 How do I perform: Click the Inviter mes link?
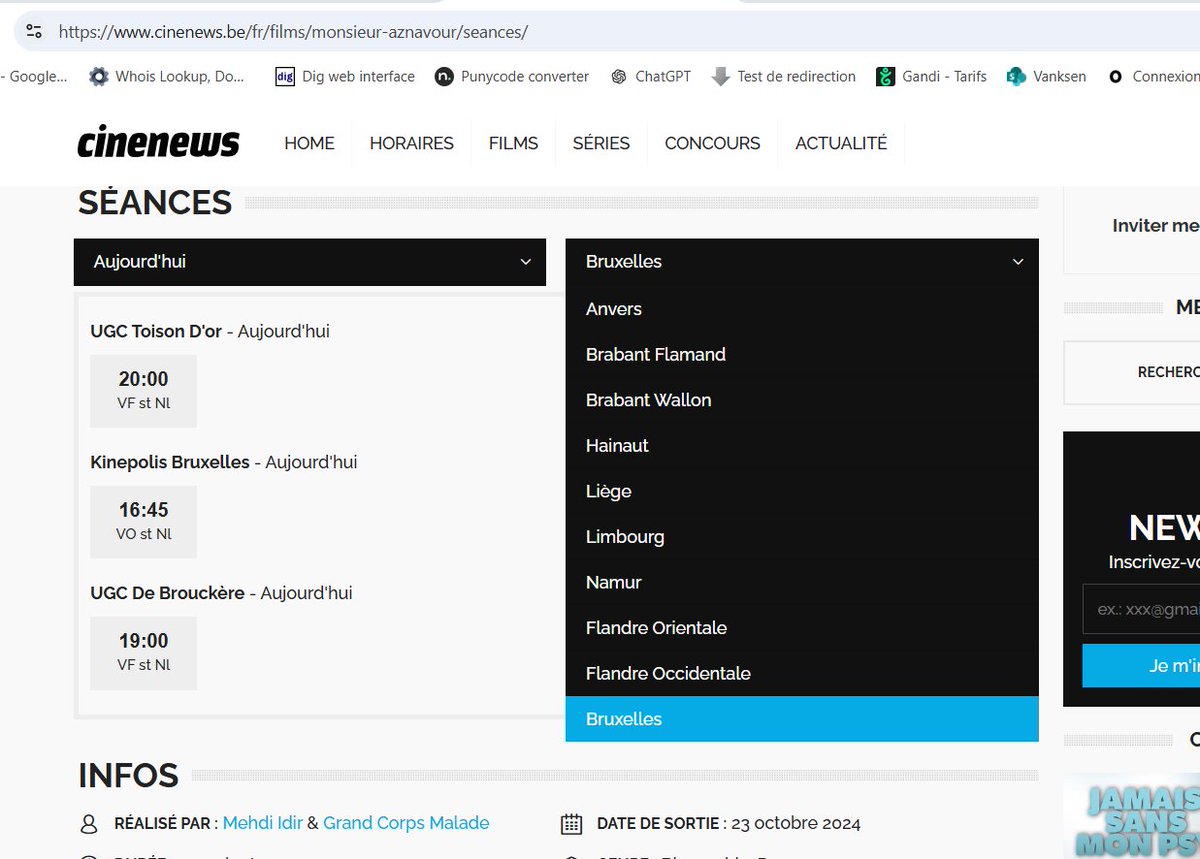tap(1156, 226)
